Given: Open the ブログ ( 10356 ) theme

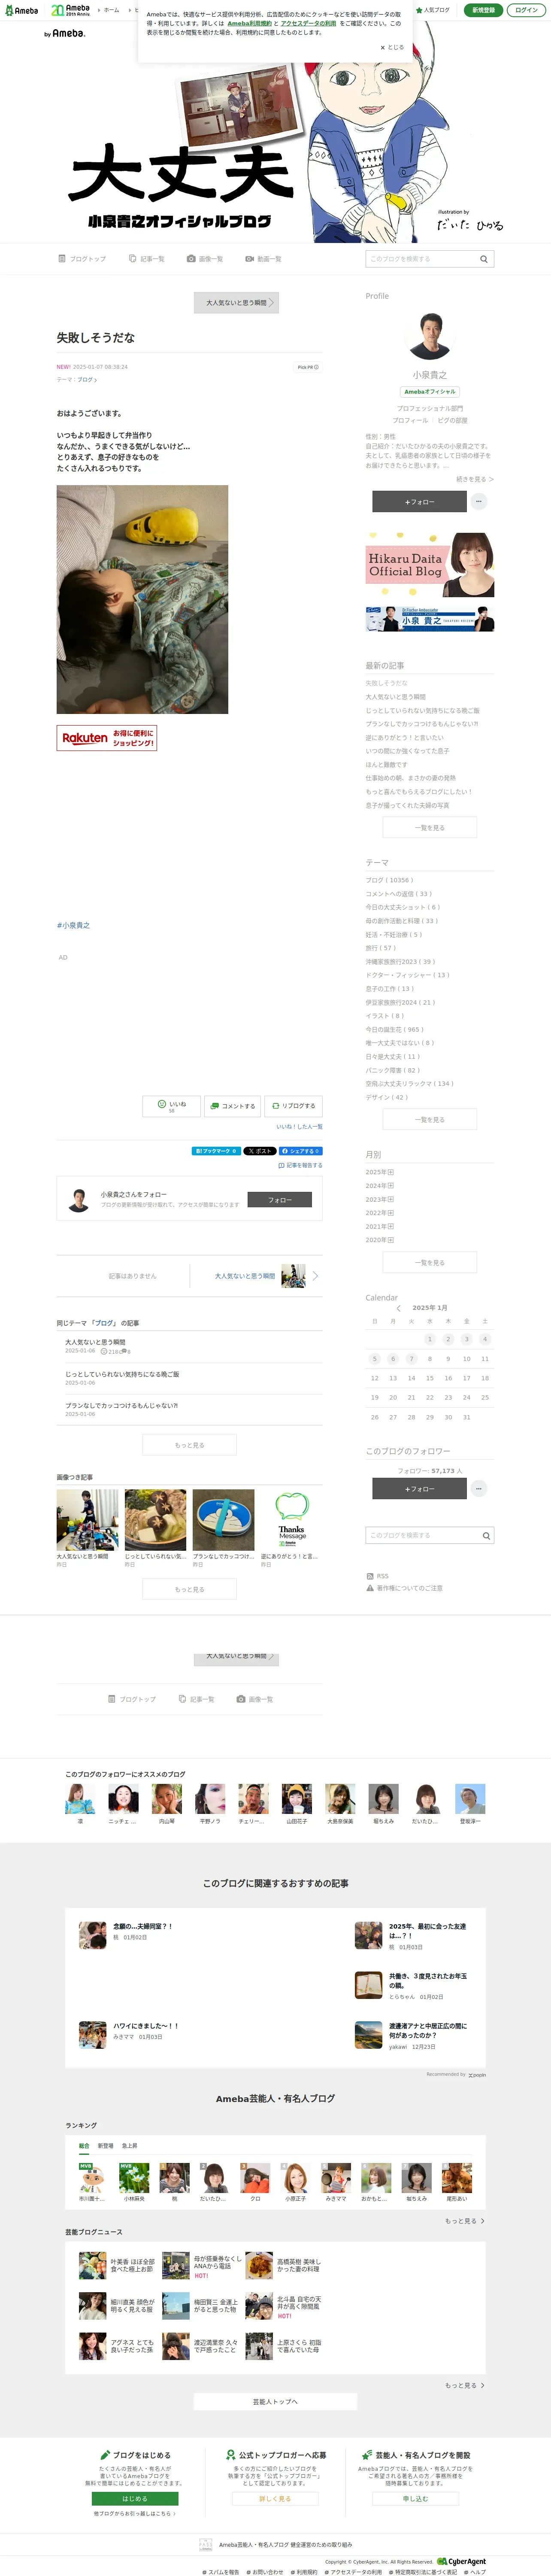Looking at the screenshot, I should coord(389,880).
